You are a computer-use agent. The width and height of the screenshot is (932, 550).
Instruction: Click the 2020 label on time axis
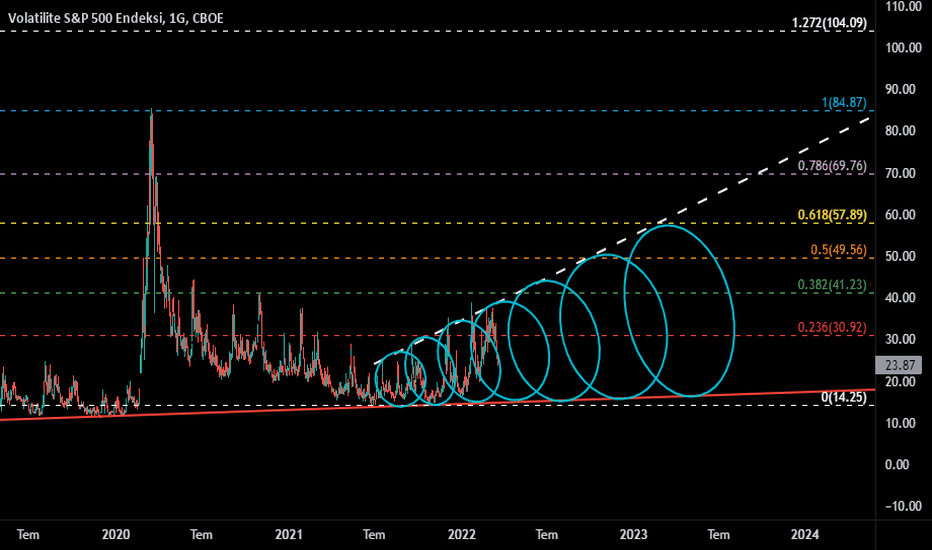tap(117, 535)
